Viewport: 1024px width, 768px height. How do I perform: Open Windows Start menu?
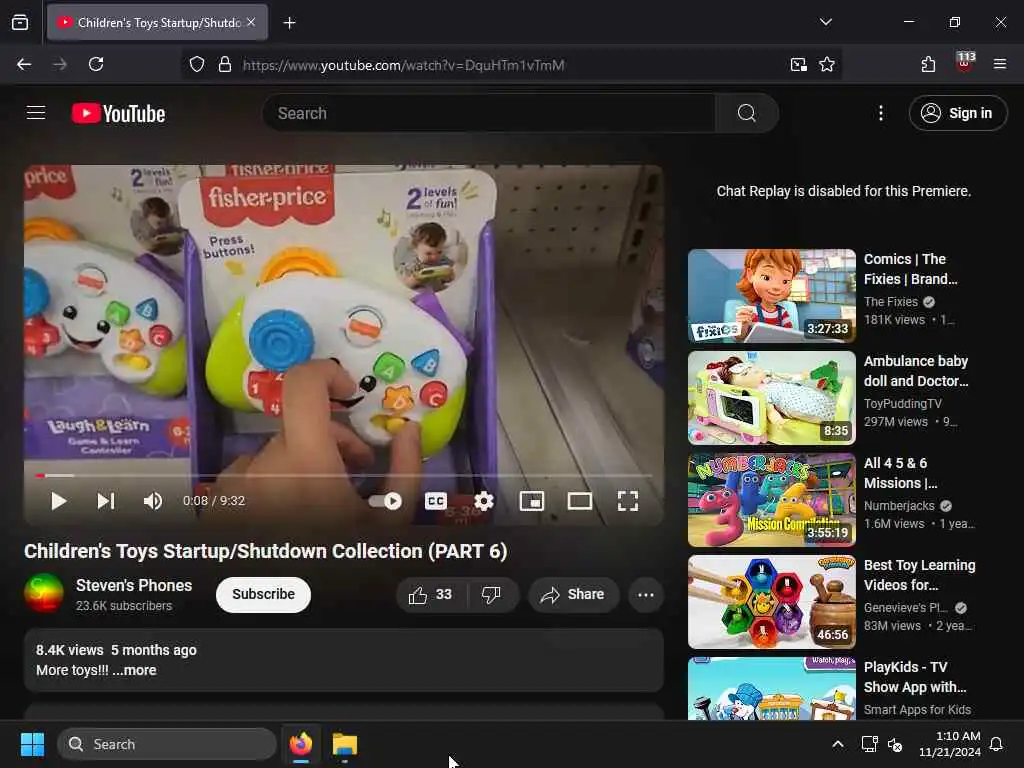[32, 744]
